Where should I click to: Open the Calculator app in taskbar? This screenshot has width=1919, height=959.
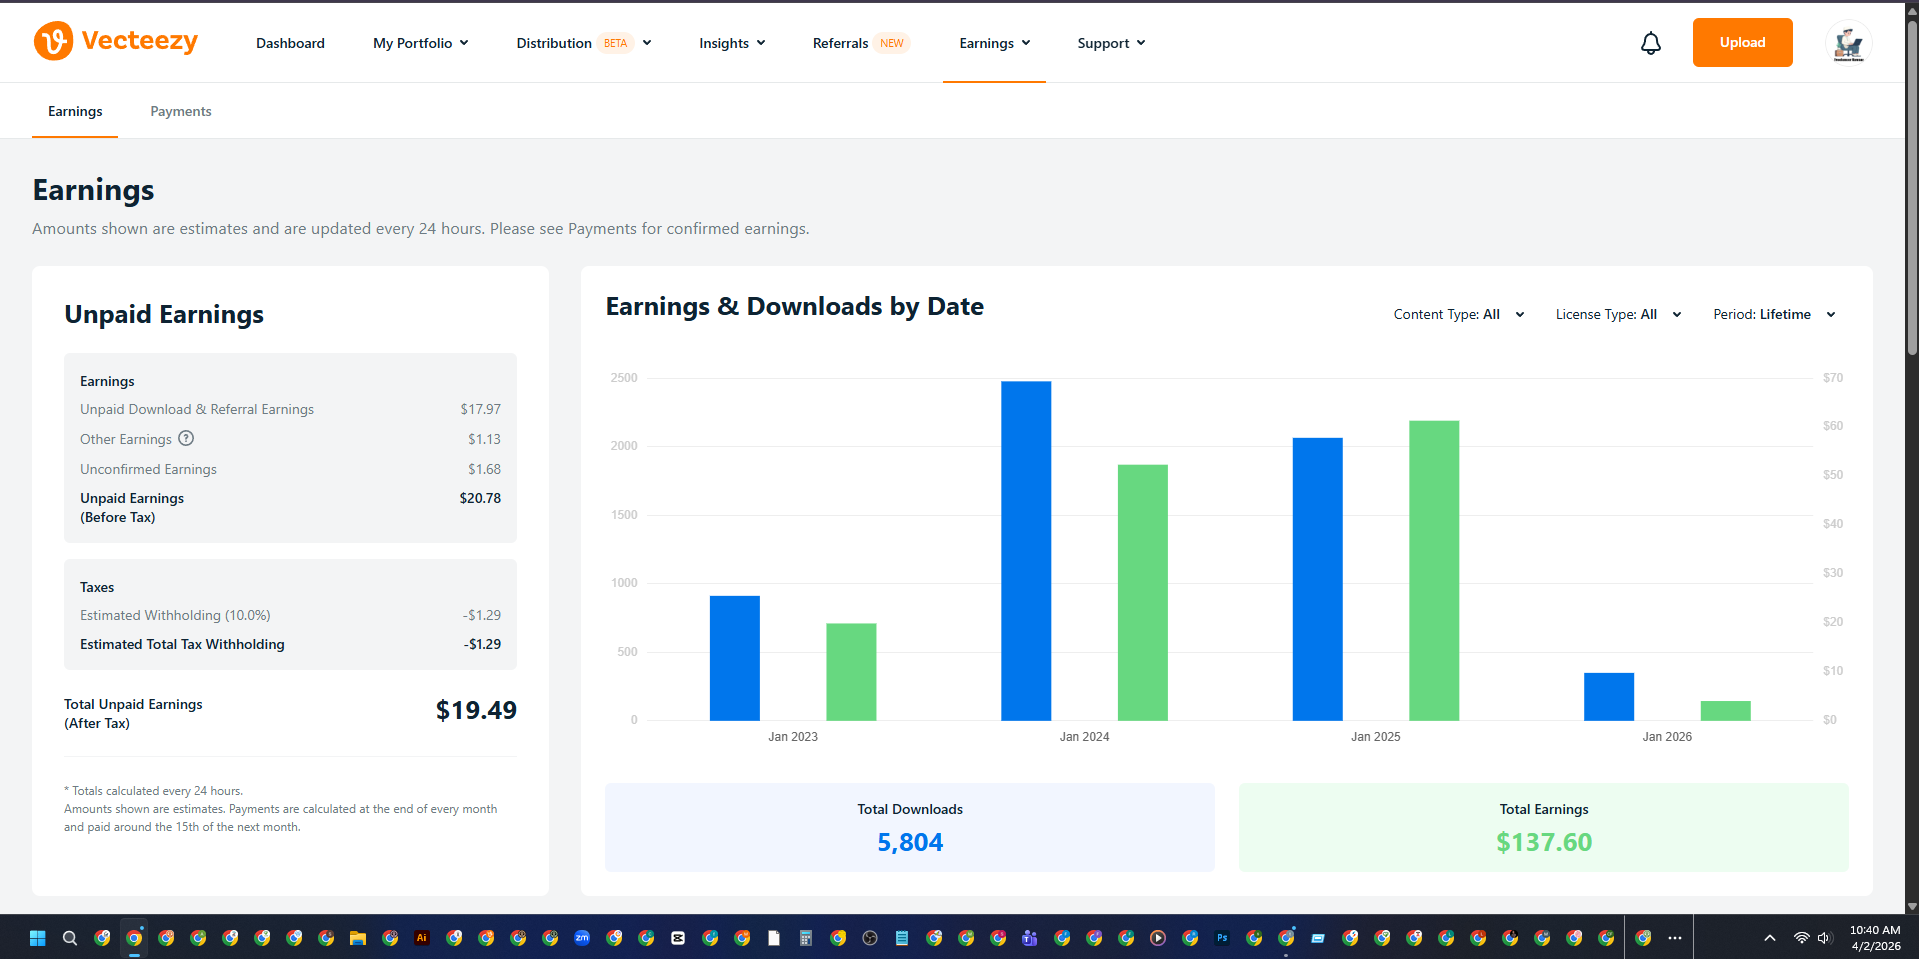806,938
